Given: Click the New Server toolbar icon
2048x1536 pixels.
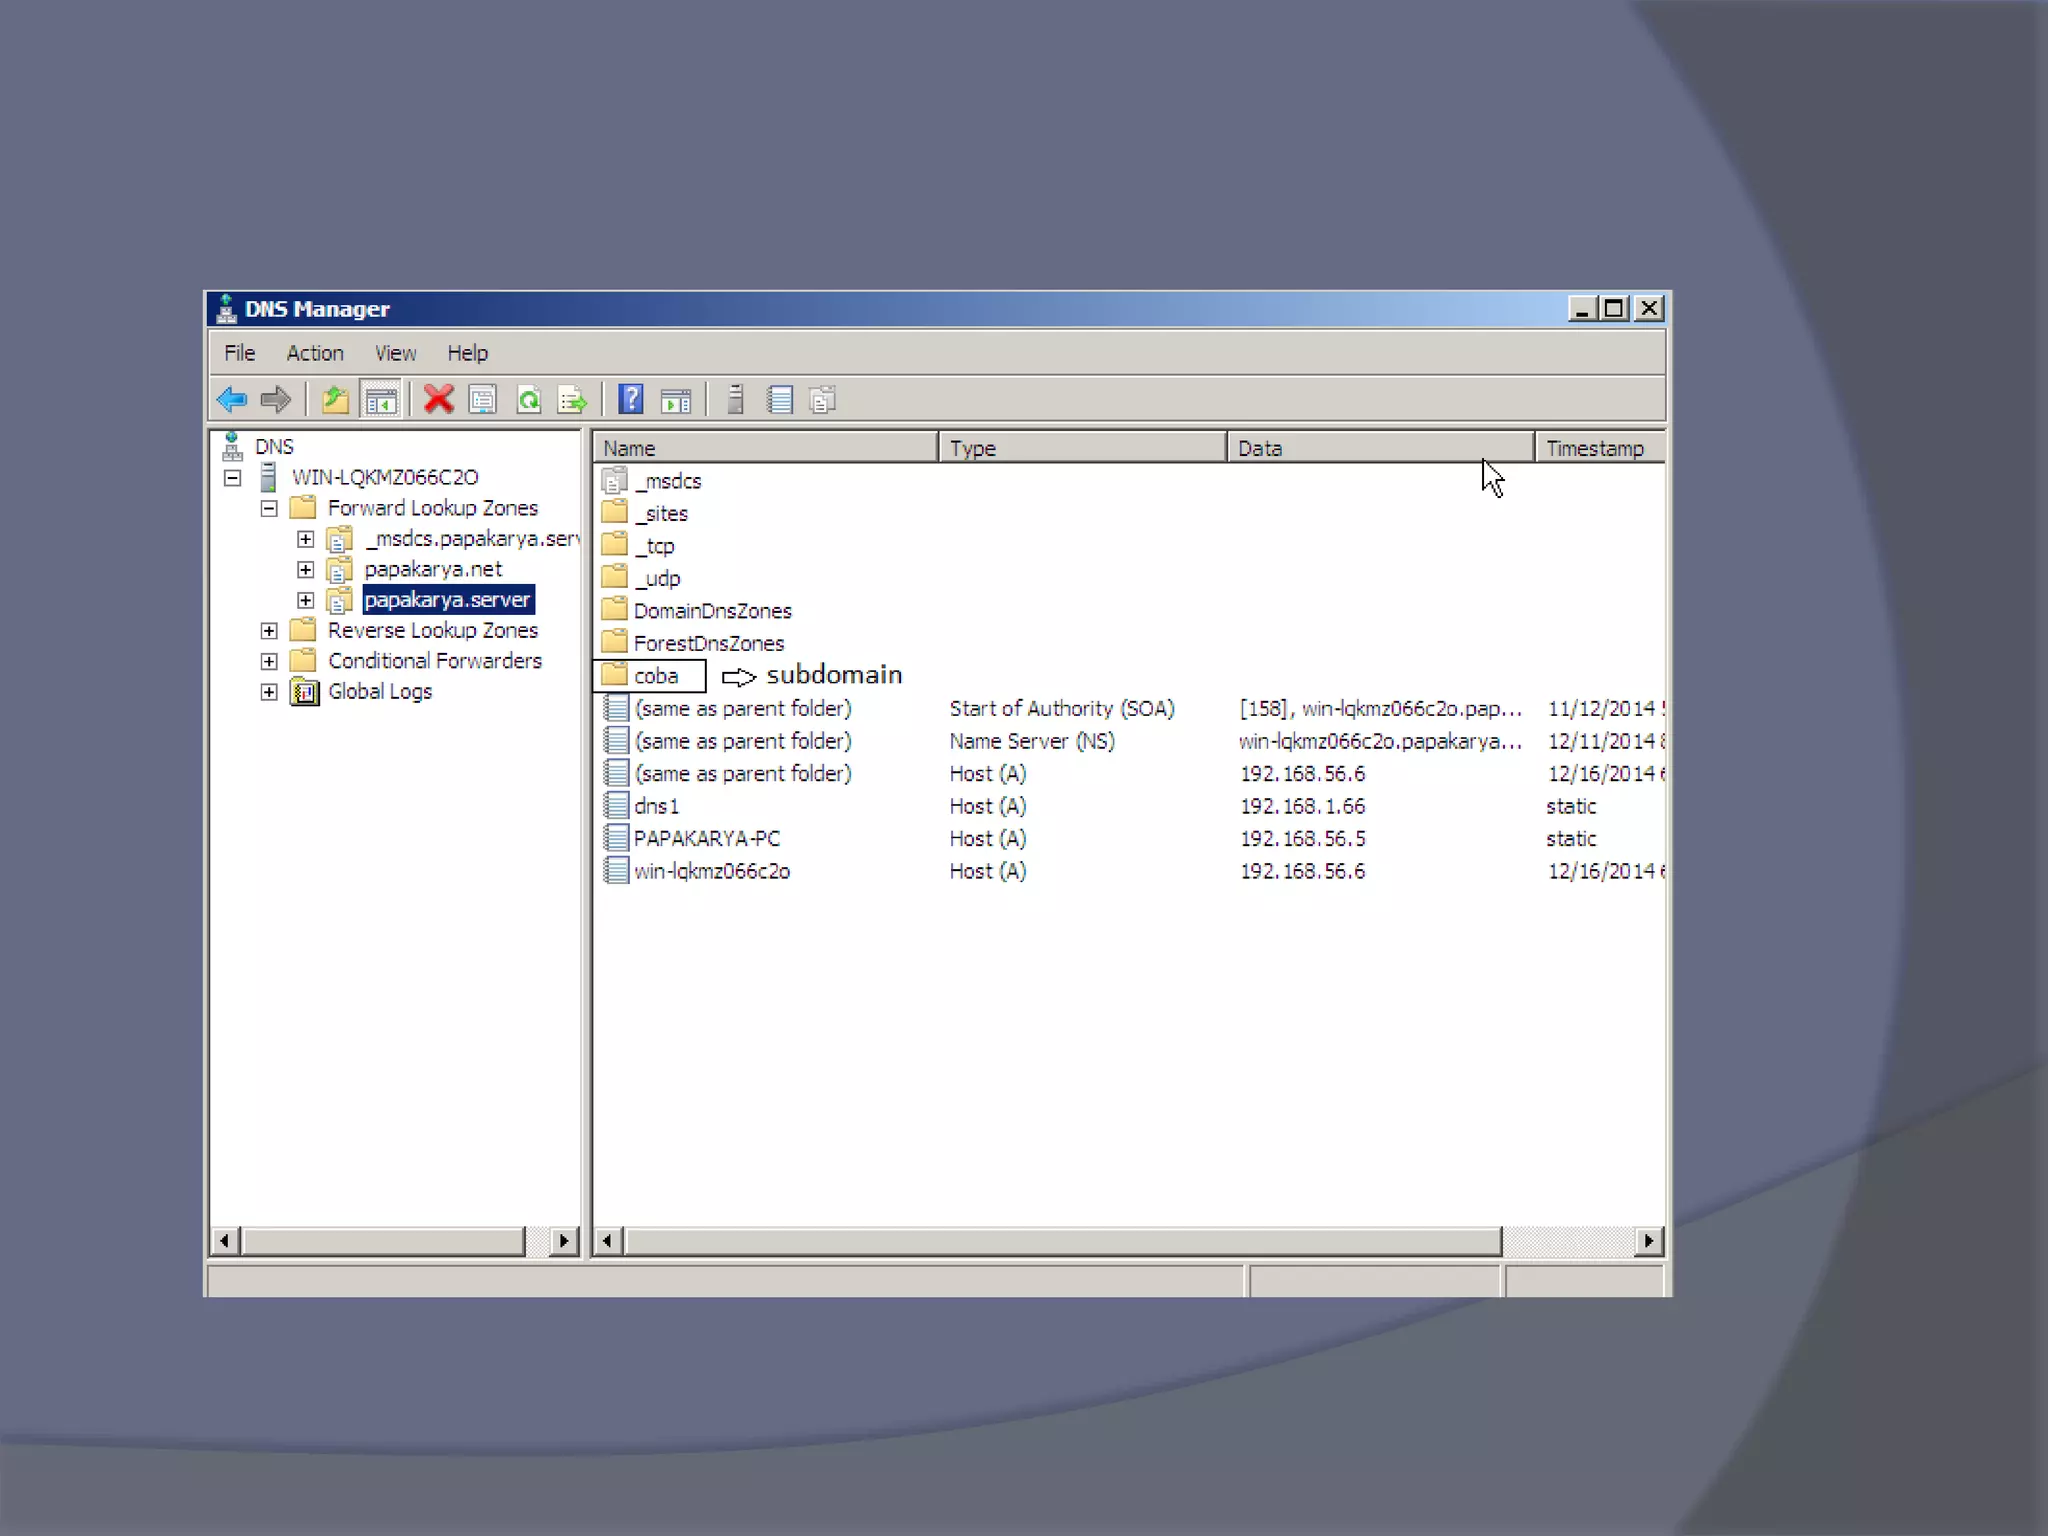Looking at the screenshot, I should pyautogui.click(x=736, y=400).
